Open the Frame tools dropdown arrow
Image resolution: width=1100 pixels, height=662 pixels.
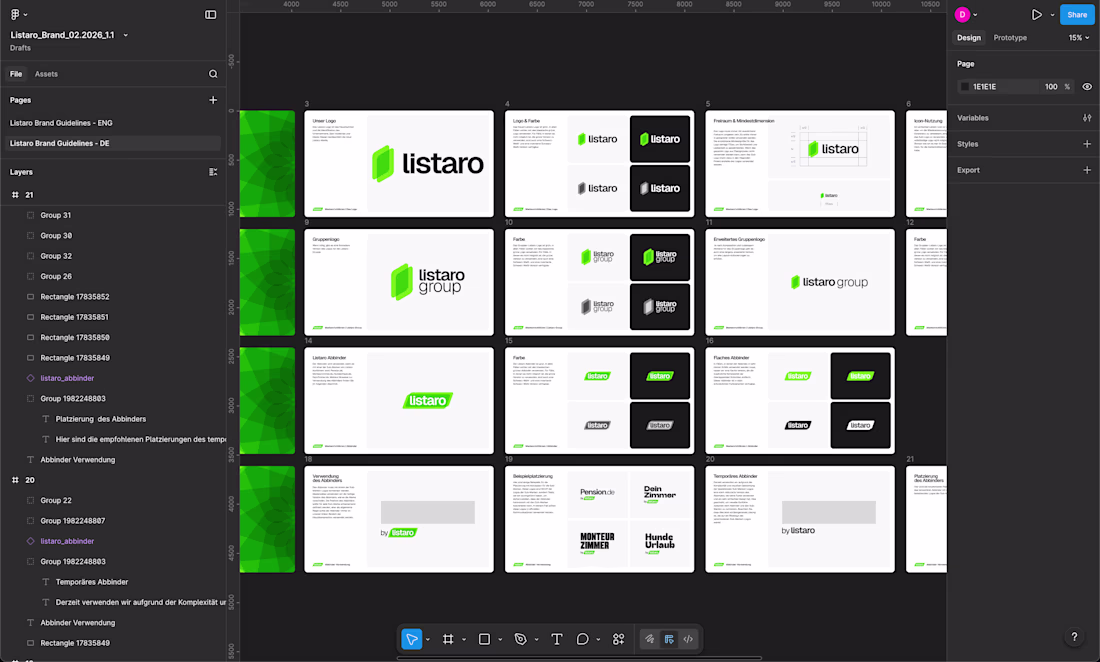pyautogui.click(x=464, y=640)
